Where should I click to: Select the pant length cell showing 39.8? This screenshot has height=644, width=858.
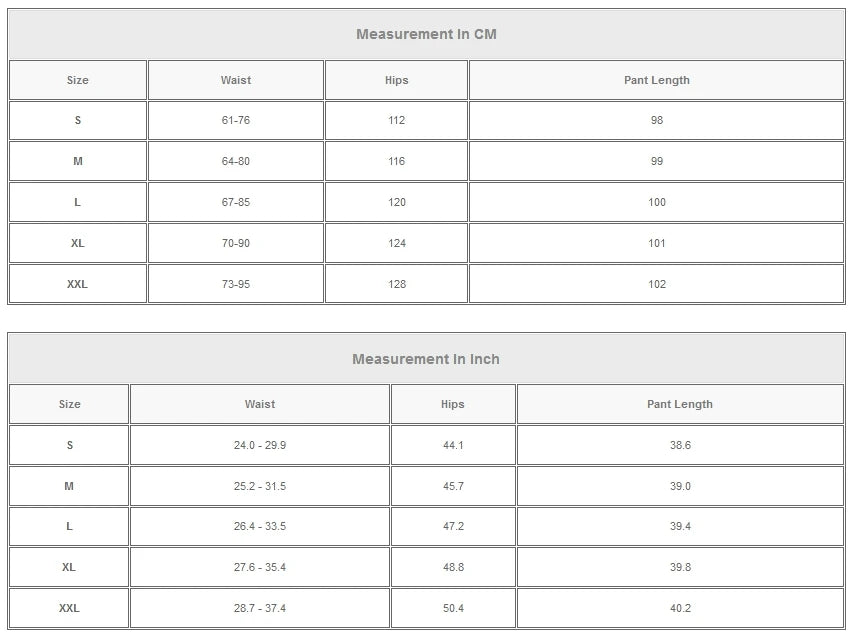coord(680,567)
